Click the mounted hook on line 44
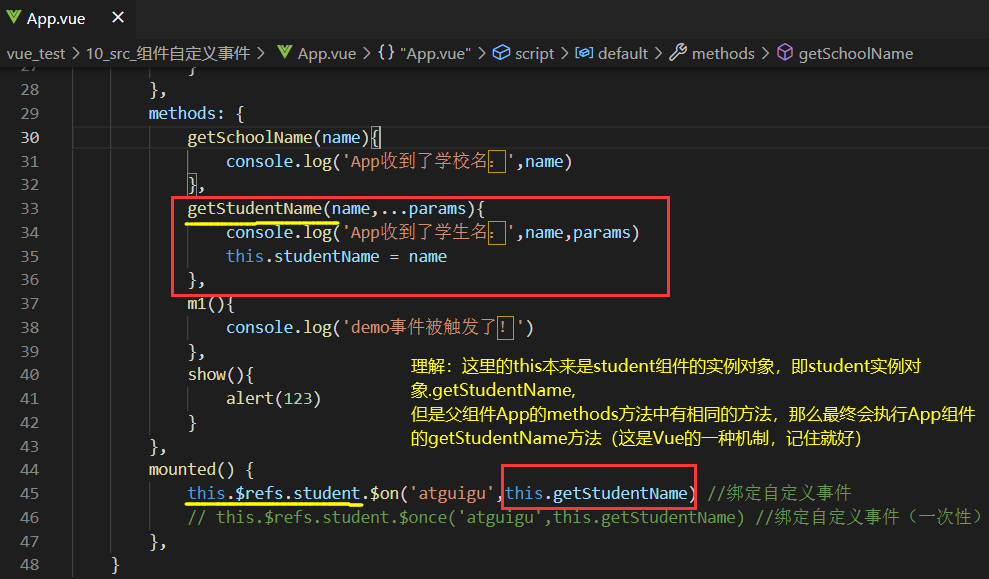This screenshot has height=579, width=989. (x=182, y=470)
